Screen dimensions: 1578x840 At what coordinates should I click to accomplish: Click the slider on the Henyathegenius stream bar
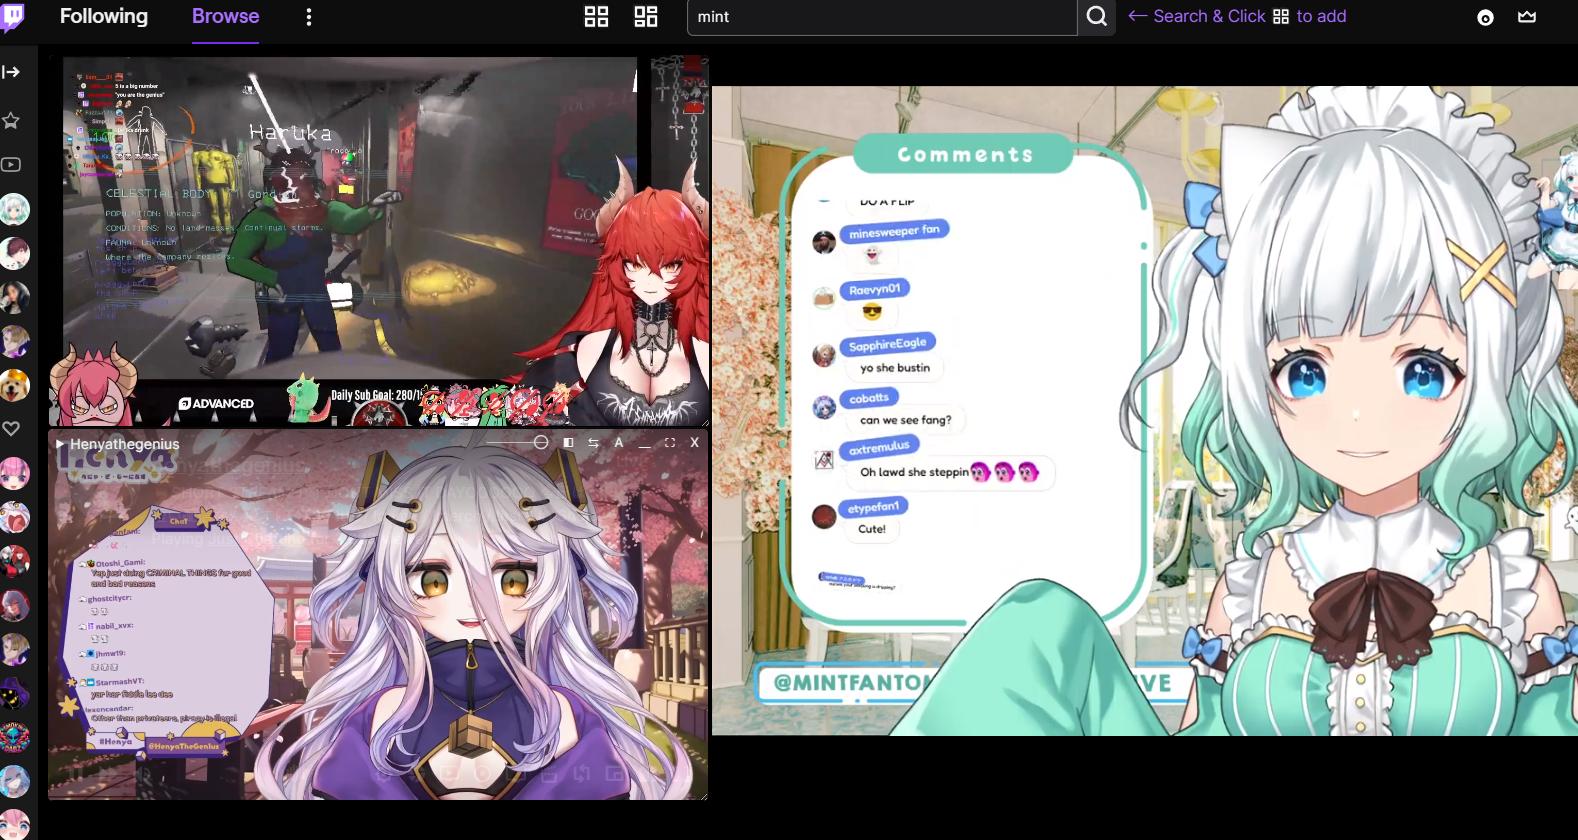(x=518, y=442)
